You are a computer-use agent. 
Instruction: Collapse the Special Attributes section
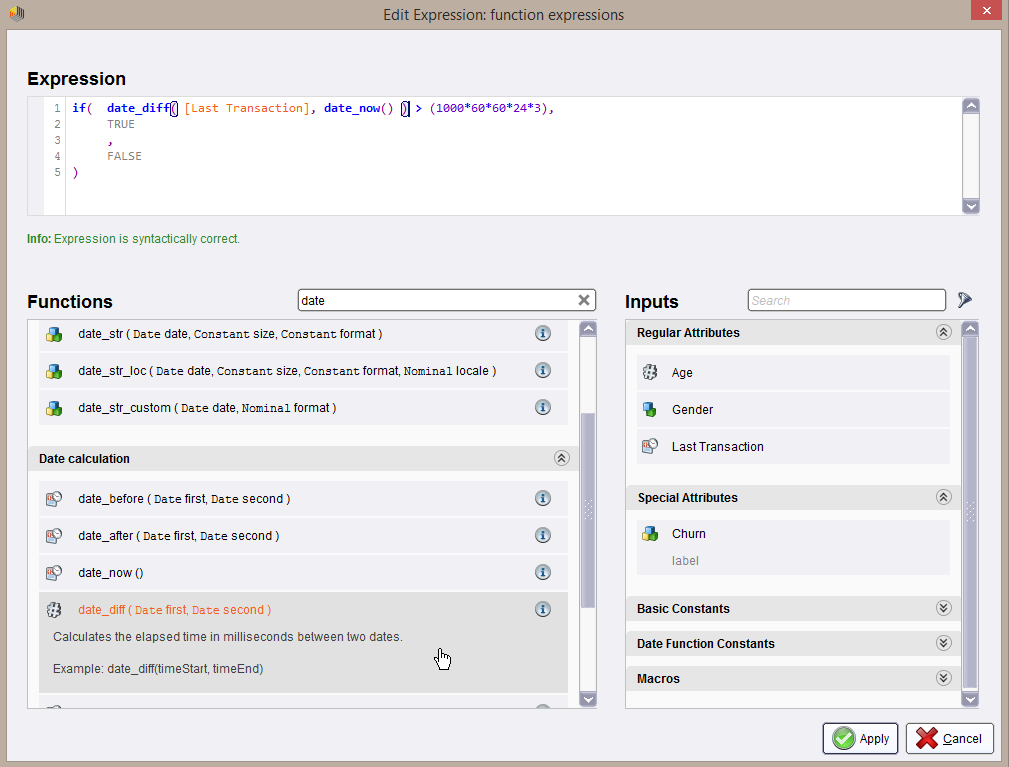click(x=942, y=498)
